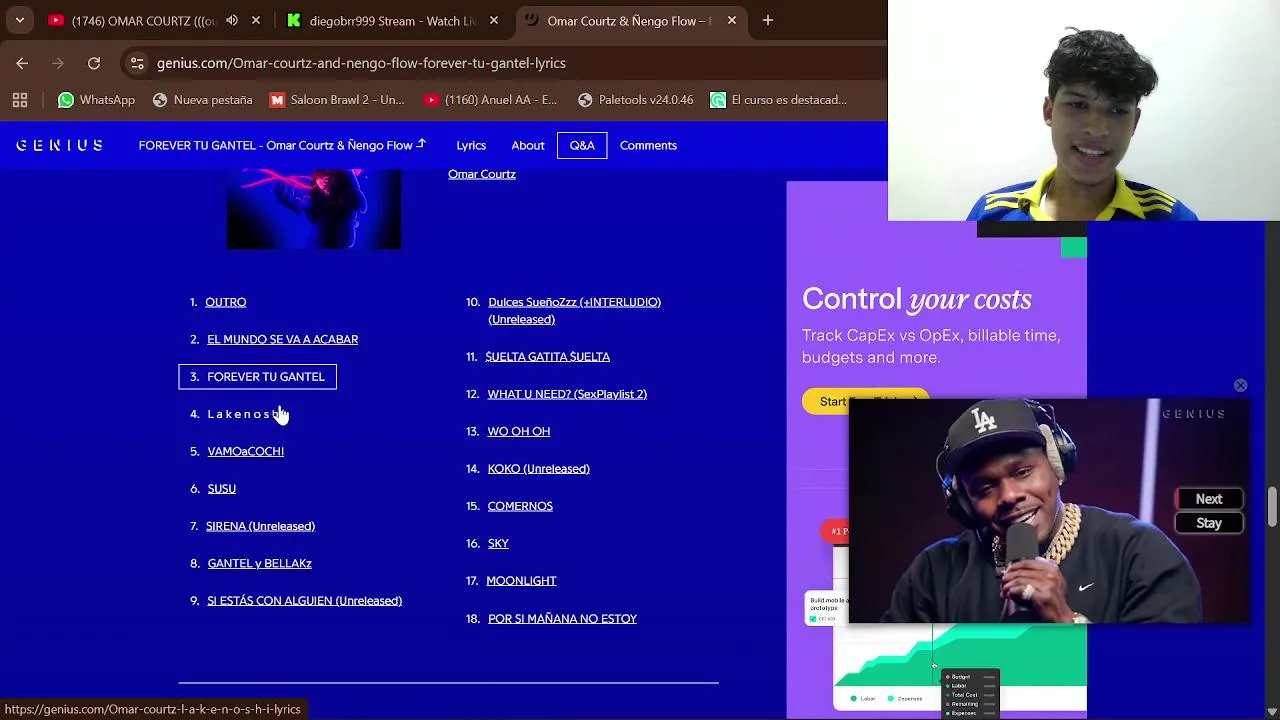The image size is (1280, 720).
Task: Open the MOONLIGHT track
Action: (x=521, y=581)
